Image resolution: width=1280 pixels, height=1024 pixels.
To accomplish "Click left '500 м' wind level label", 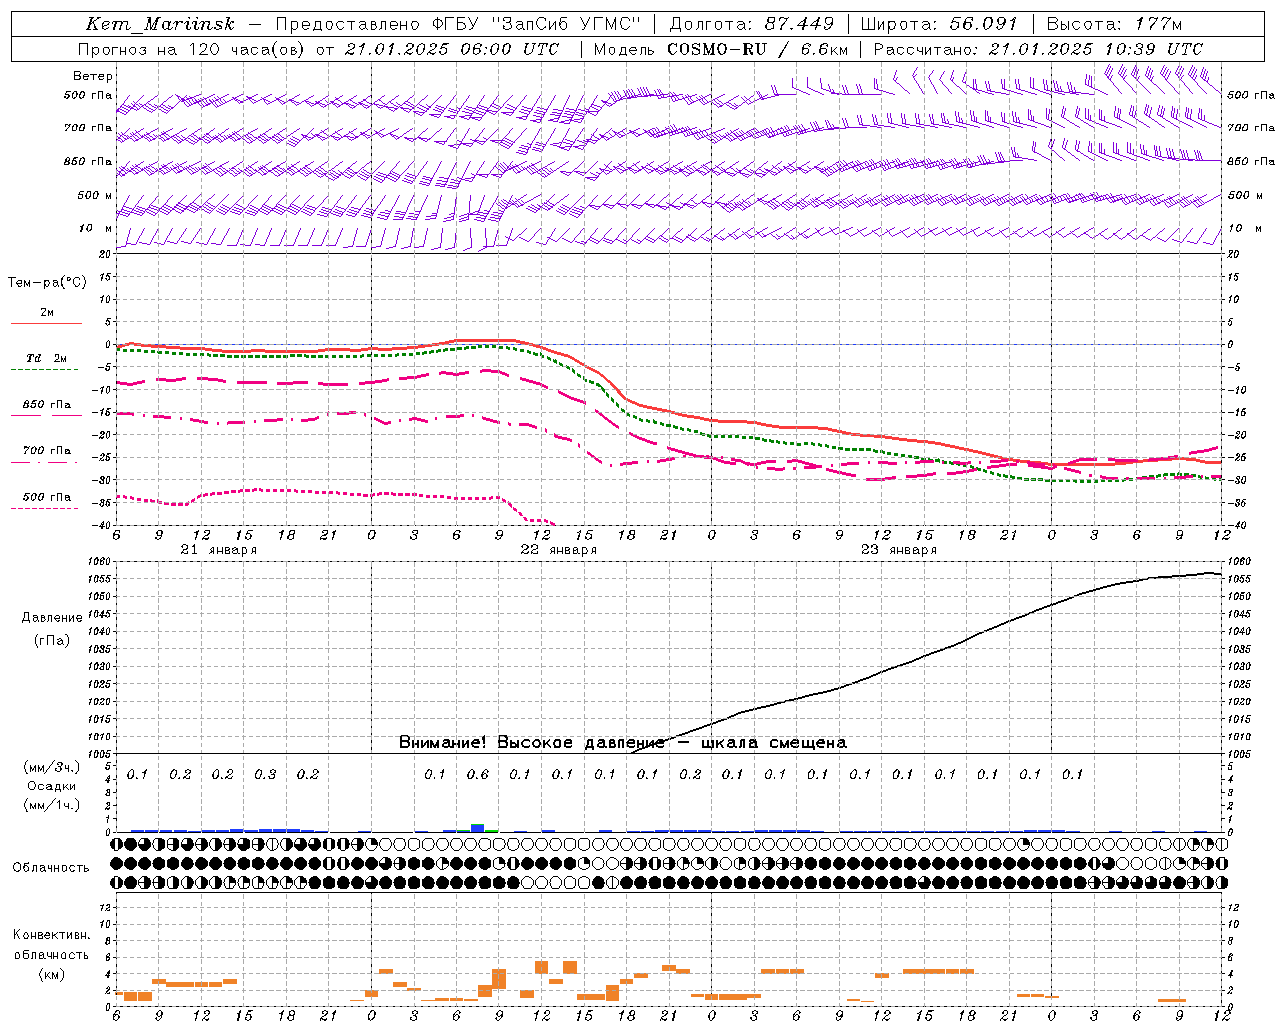I will tap(95, 195).
